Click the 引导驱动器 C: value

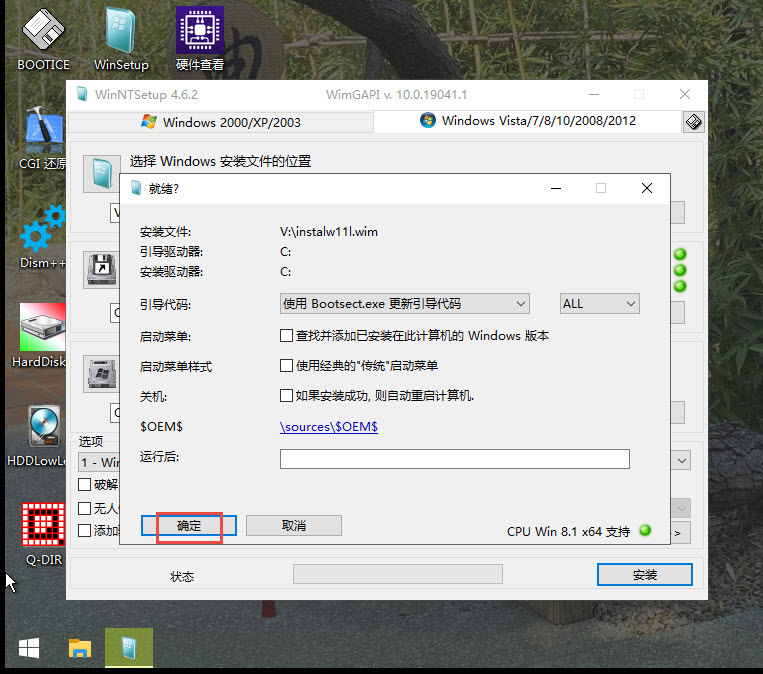(286, 252)
